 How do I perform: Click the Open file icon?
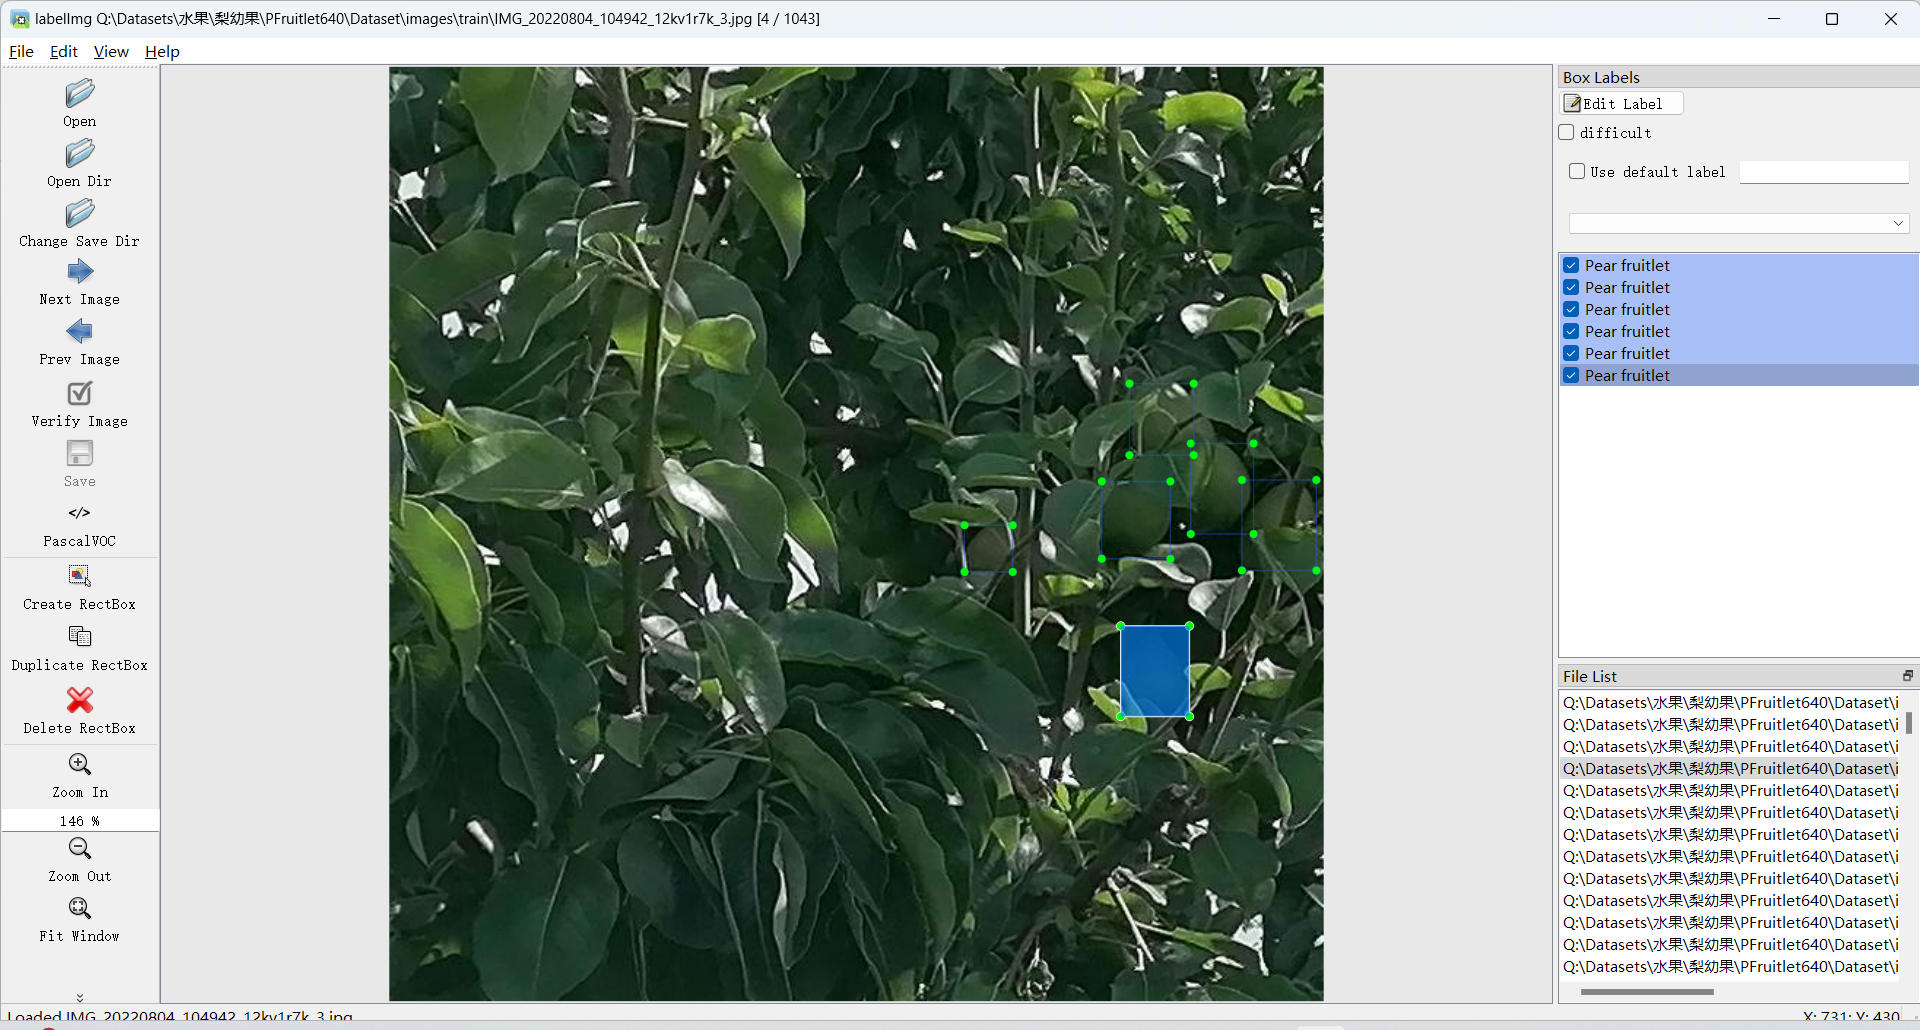80,94
